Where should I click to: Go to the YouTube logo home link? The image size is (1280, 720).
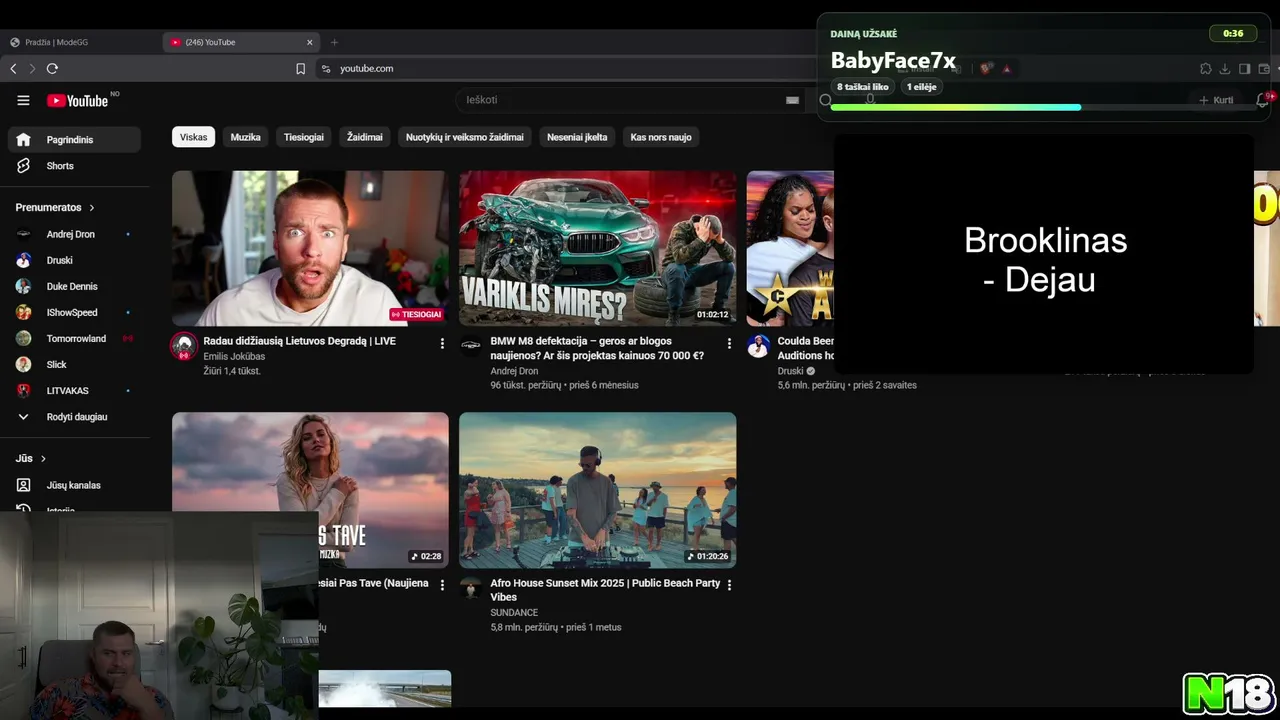click(x=77, y=100)
